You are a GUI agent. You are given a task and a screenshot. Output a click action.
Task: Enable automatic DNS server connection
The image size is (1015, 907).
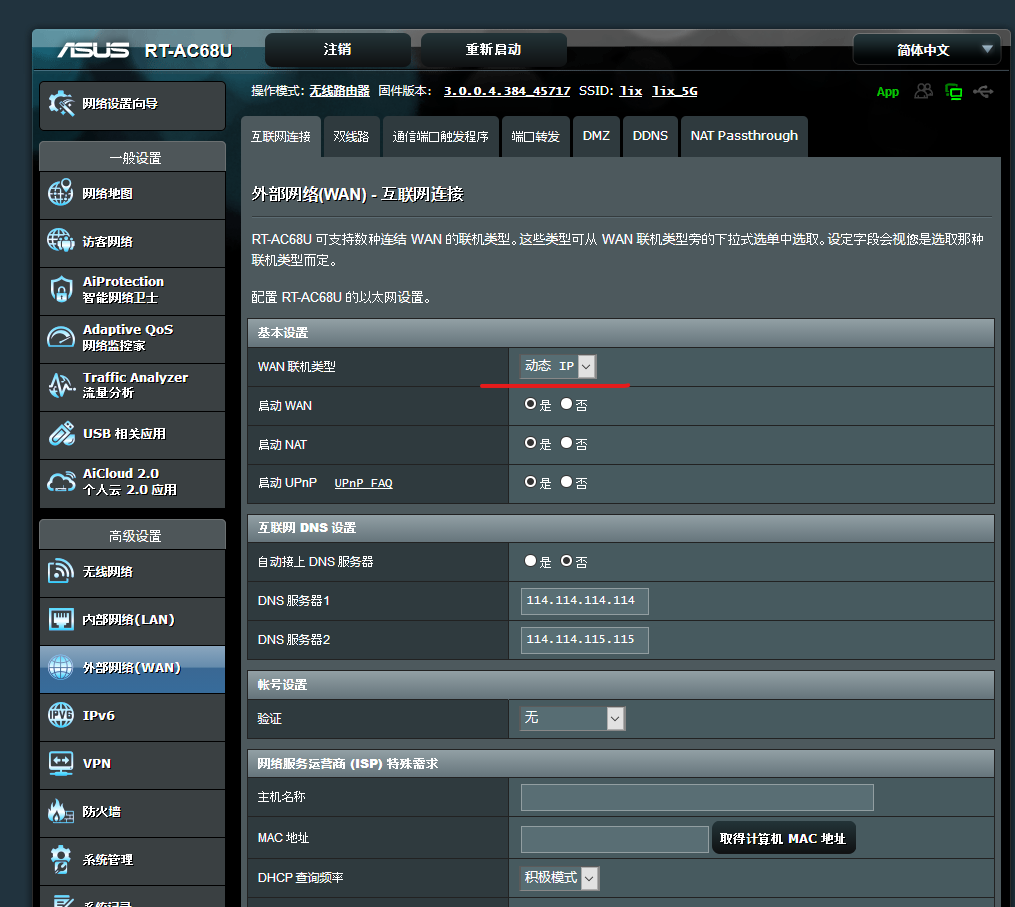(x=530, y=561)
